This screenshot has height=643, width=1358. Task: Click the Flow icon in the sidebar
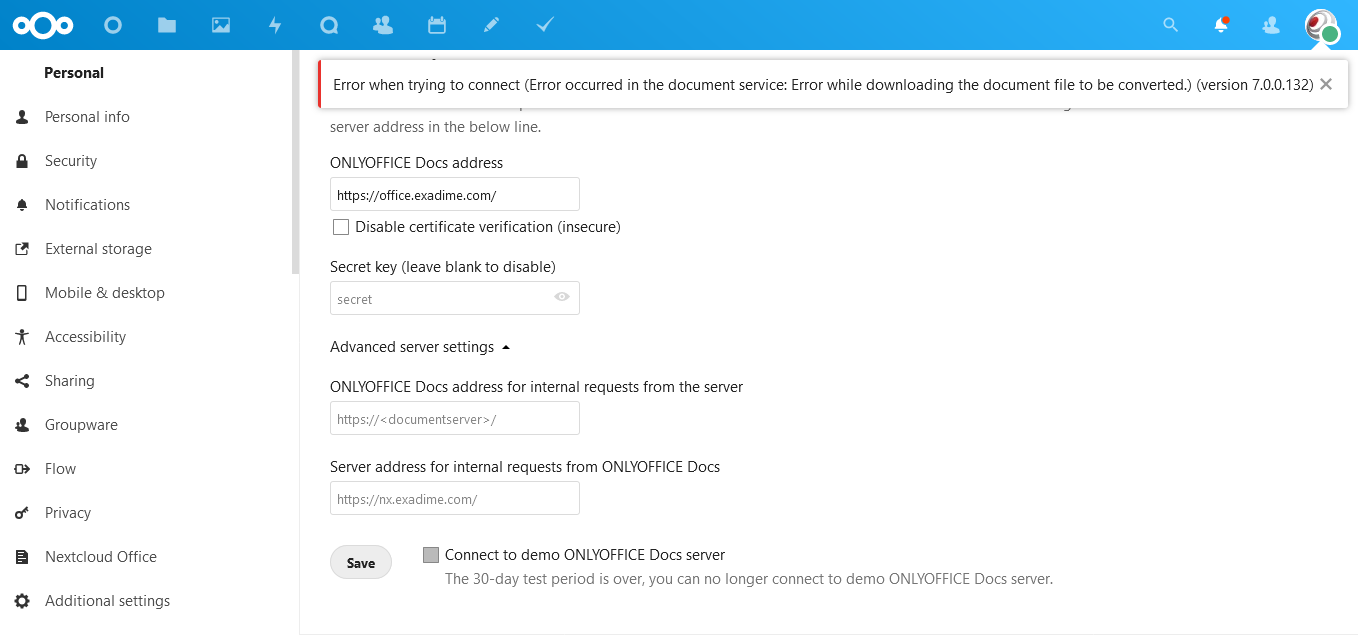coord(22,469)
